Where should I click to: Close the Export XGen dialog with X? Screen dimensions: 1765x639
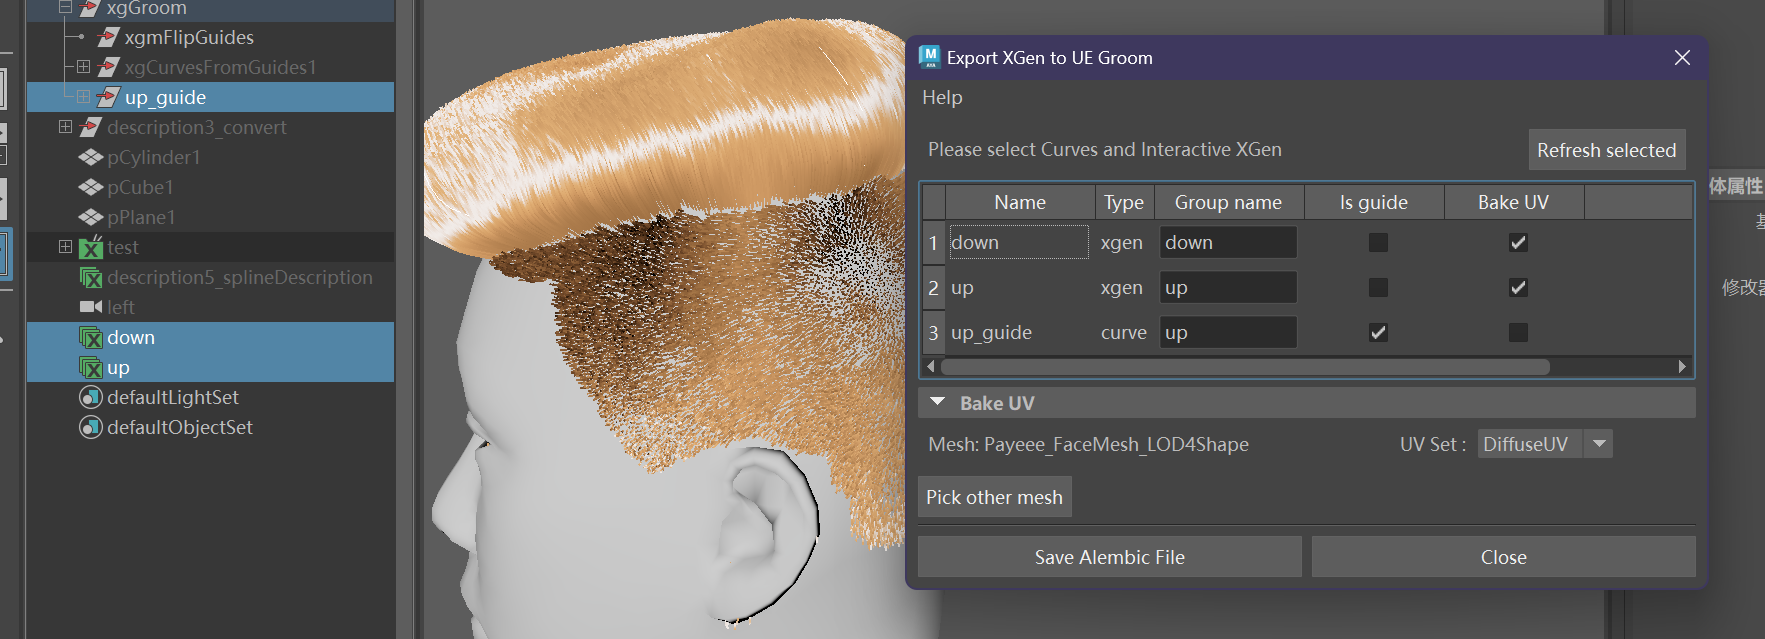[x=1682, y=58]
